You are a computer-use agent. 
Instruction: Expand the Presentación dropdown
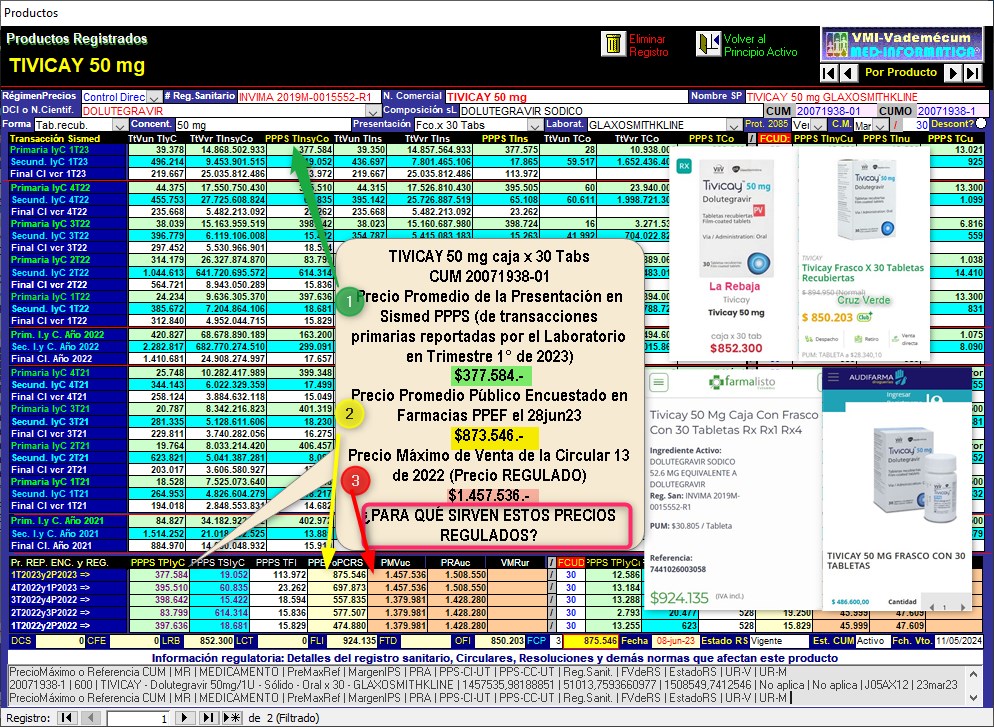click(x=536, y=124)
